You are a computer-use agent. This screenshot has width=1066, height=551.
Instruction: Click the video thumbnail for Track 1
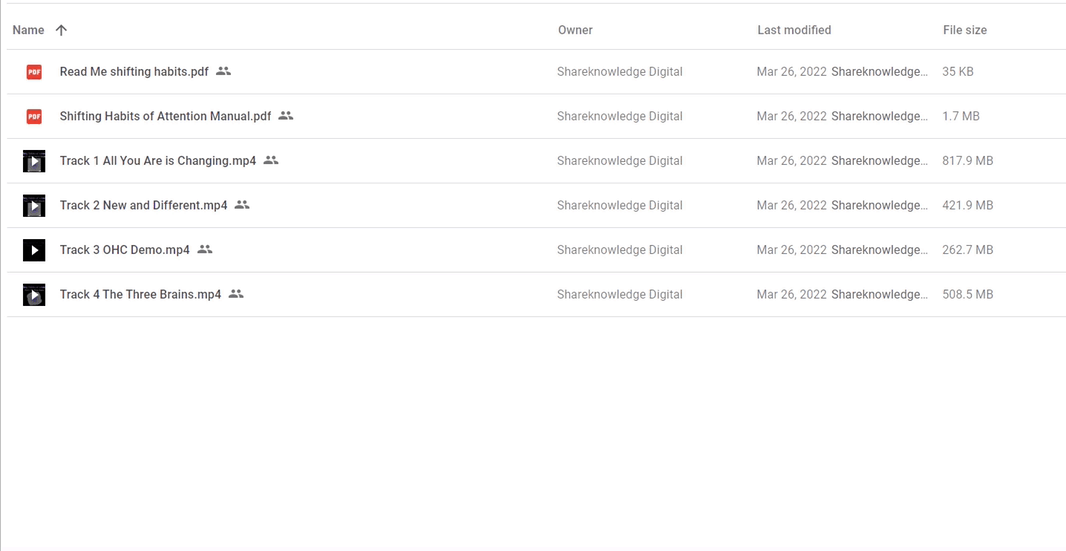point(34,161)
